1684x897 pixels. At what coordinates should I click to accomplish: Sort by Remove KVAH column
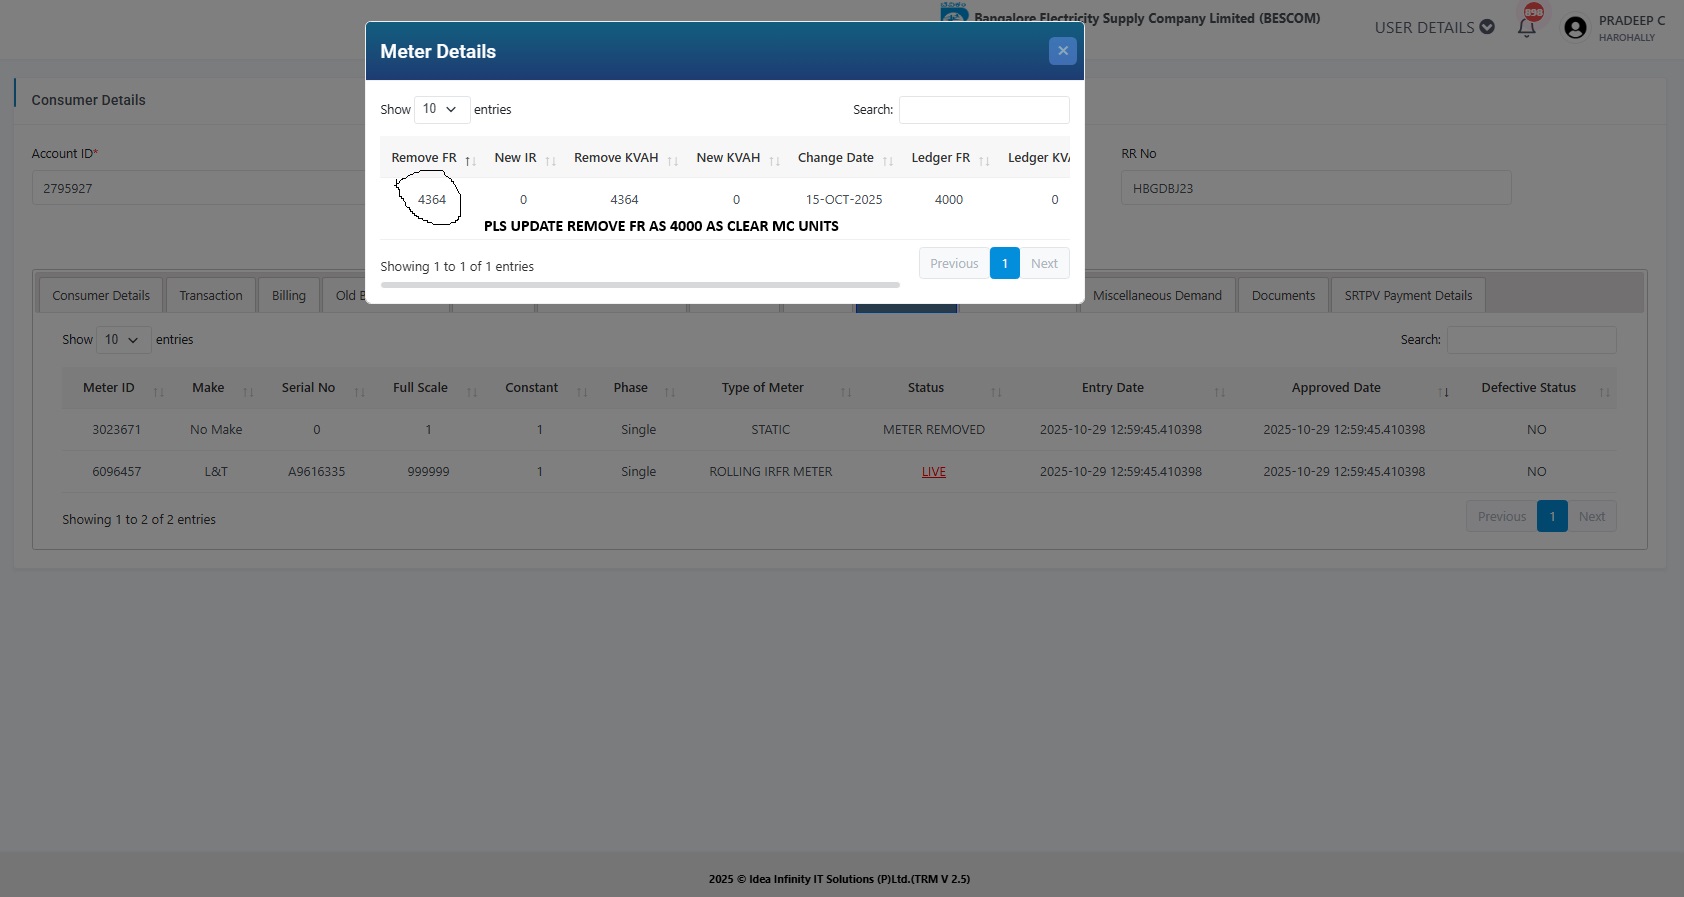625,158
